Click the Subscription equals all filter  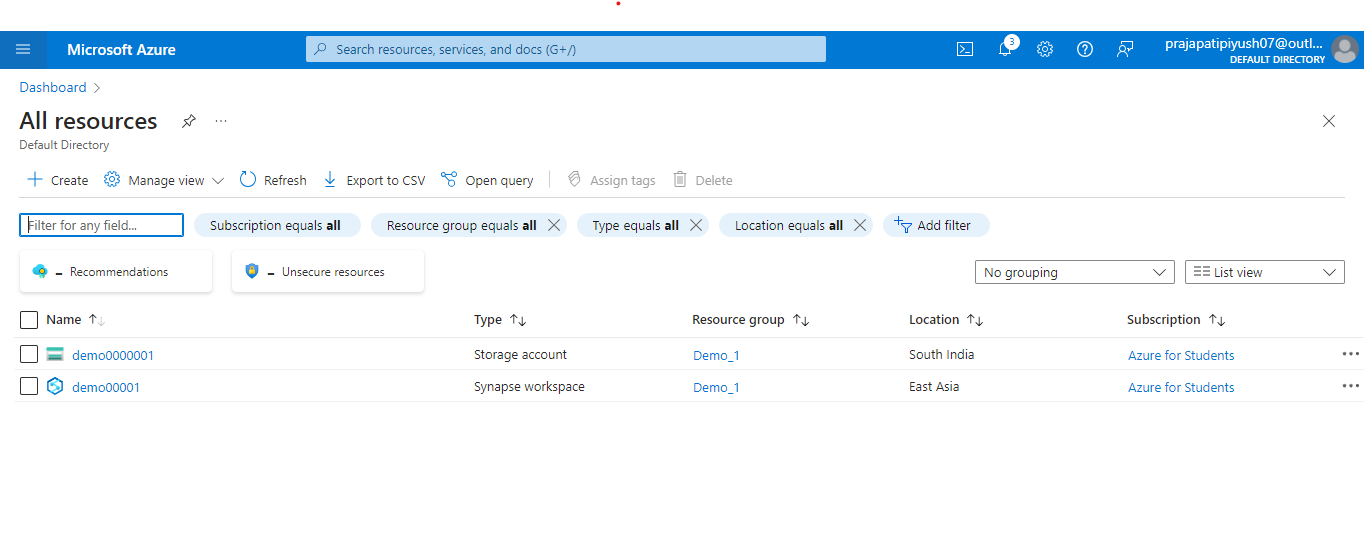tap(275, 225)
